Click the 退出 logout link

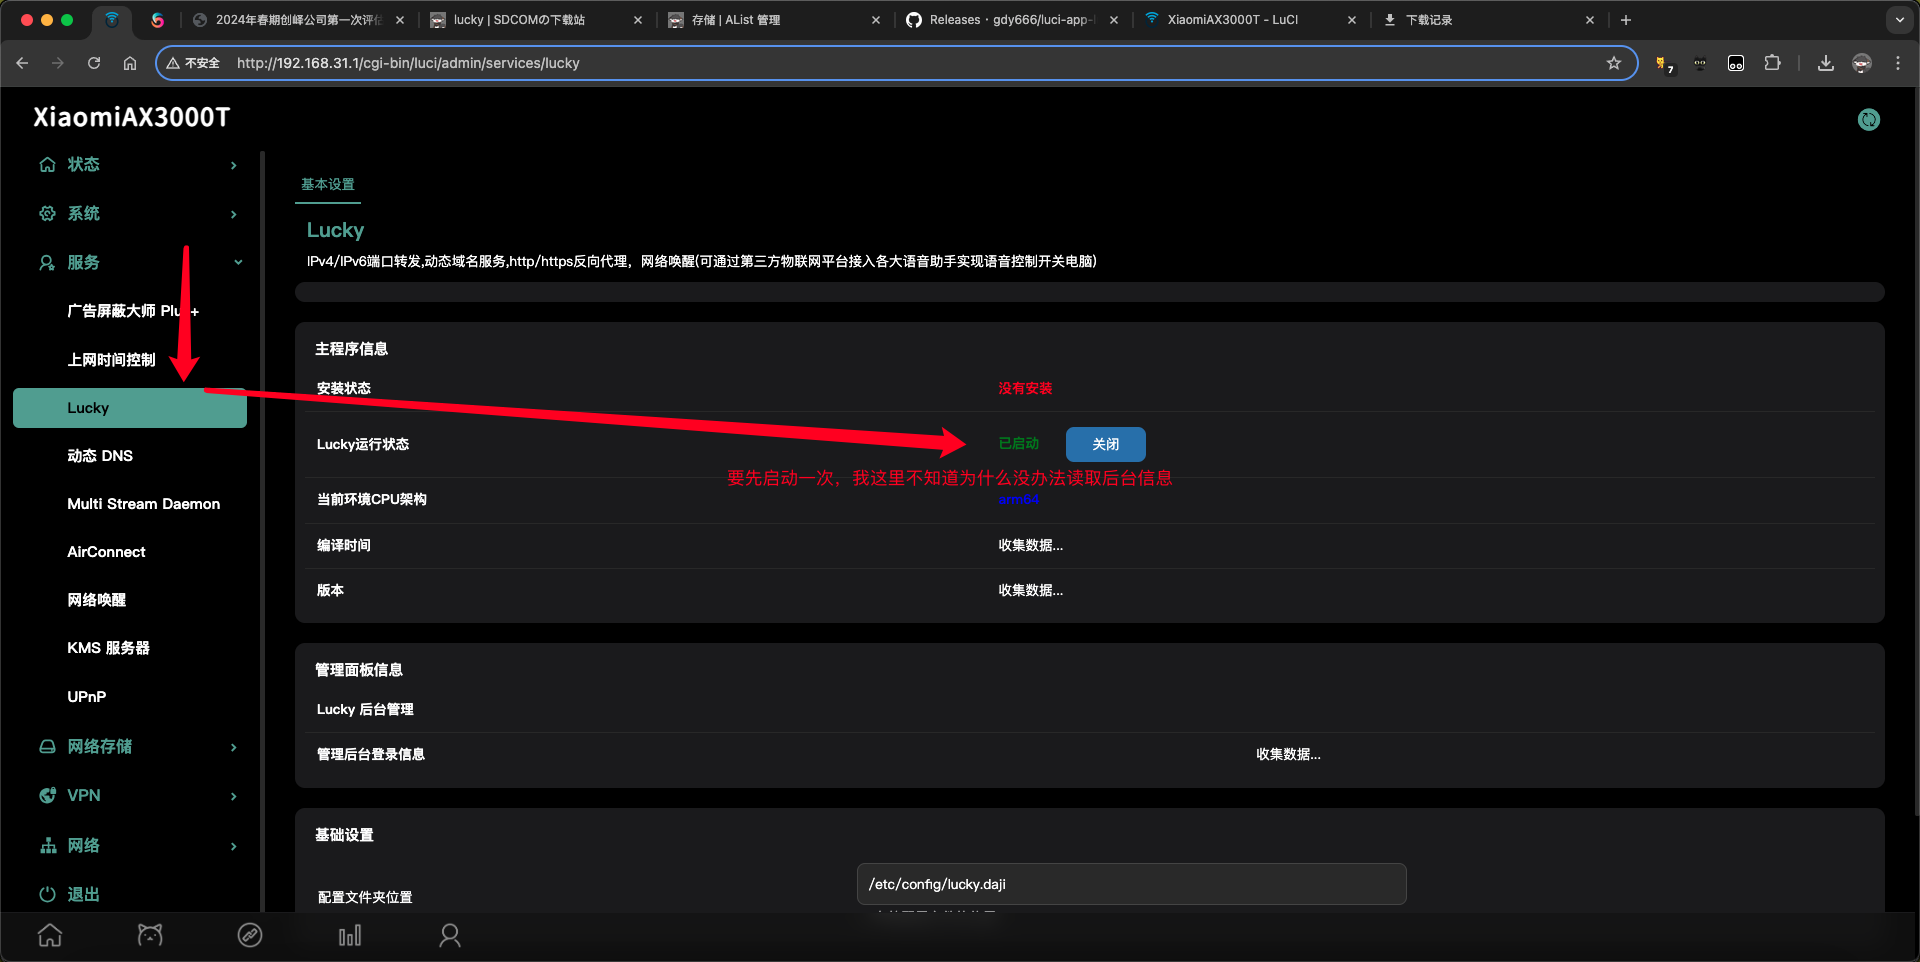tap(84, 894)
